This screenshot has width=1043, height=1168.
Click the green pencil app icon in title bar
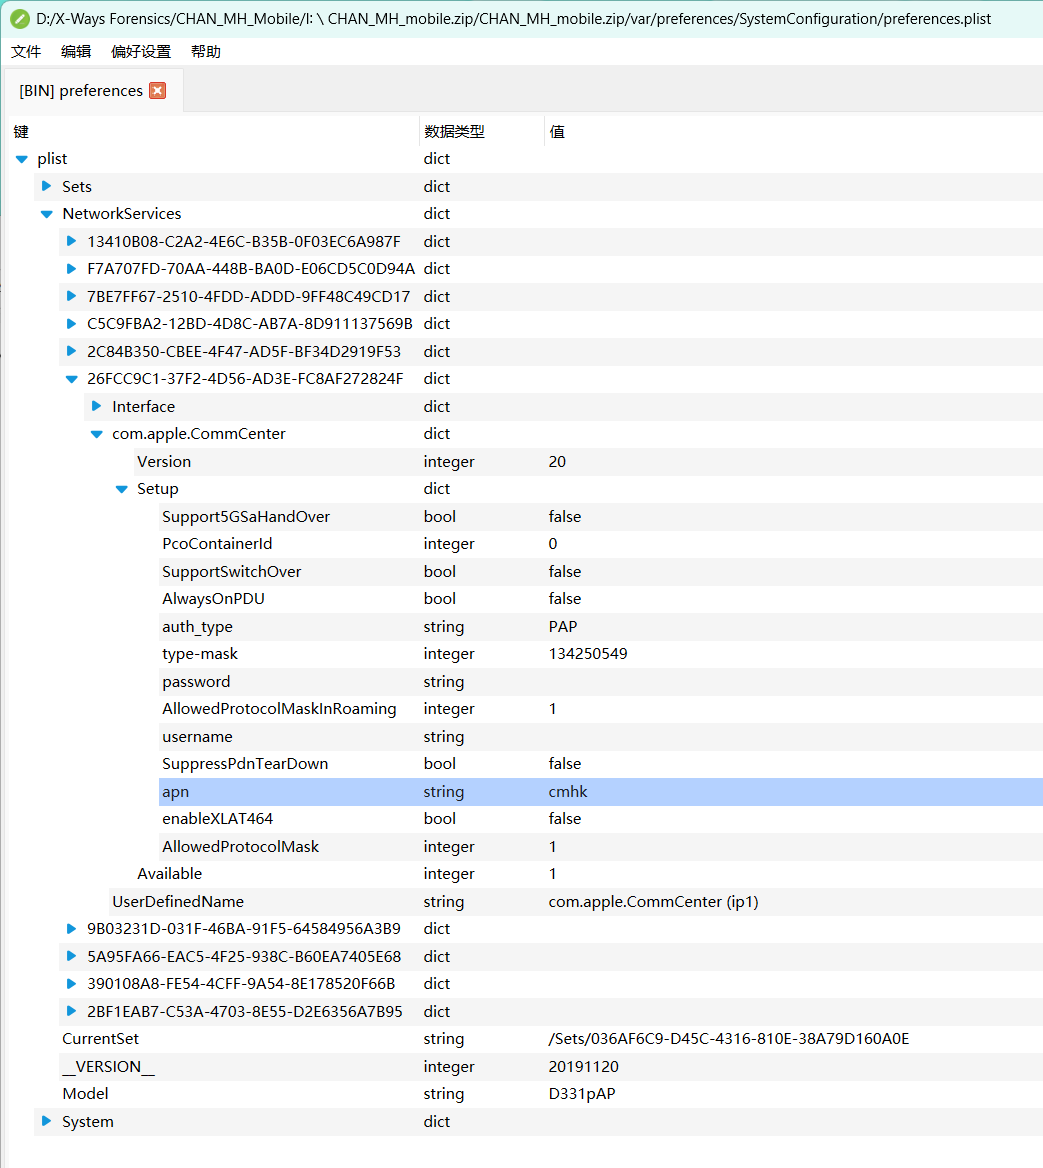point(19,19)
